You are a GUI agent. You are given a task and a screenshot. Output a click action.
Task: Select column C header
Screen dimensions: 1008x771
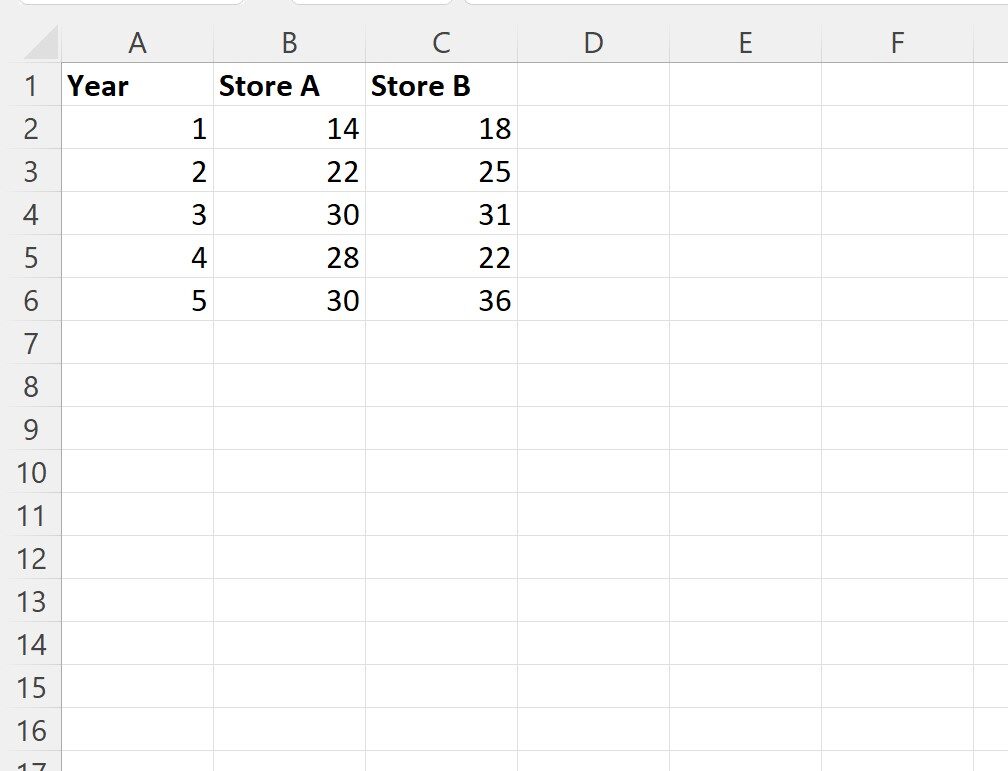[441, 44]
